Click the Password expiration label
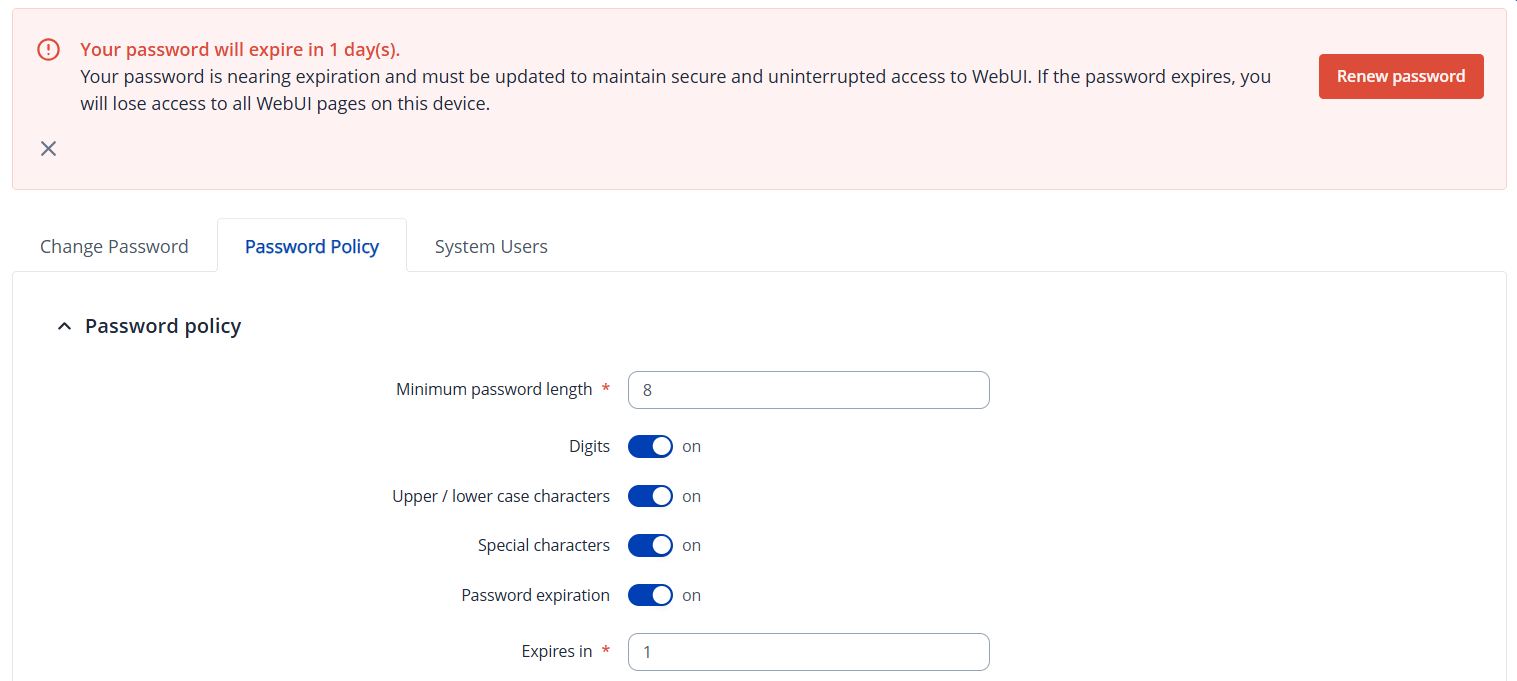This screenshot has width=1517, height=681. click(535, 596)
